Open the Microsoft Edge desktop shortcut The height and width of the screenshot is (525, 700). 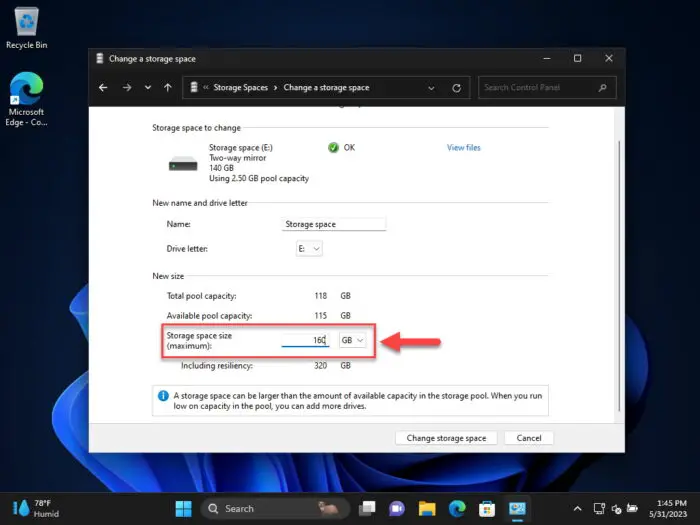(26, 99)
